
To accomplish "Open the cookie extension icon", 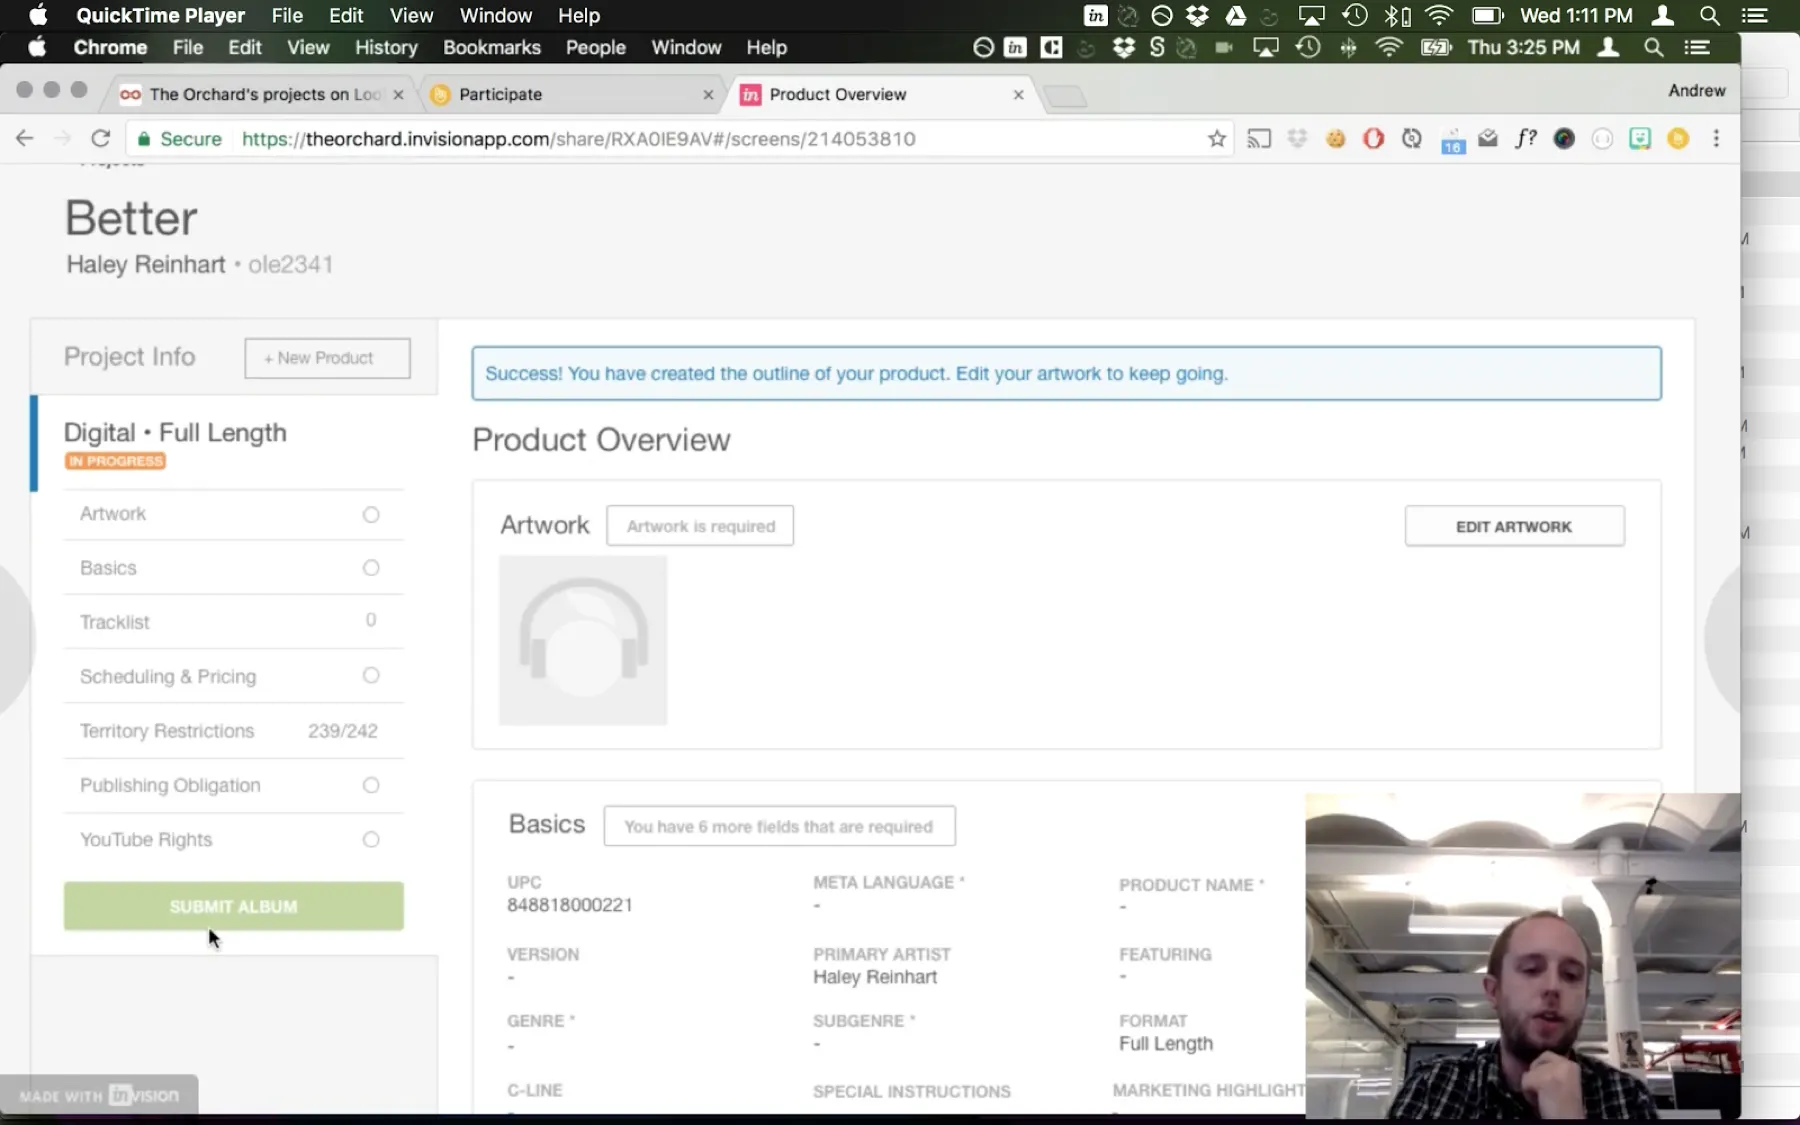I will click(1335, 139).
